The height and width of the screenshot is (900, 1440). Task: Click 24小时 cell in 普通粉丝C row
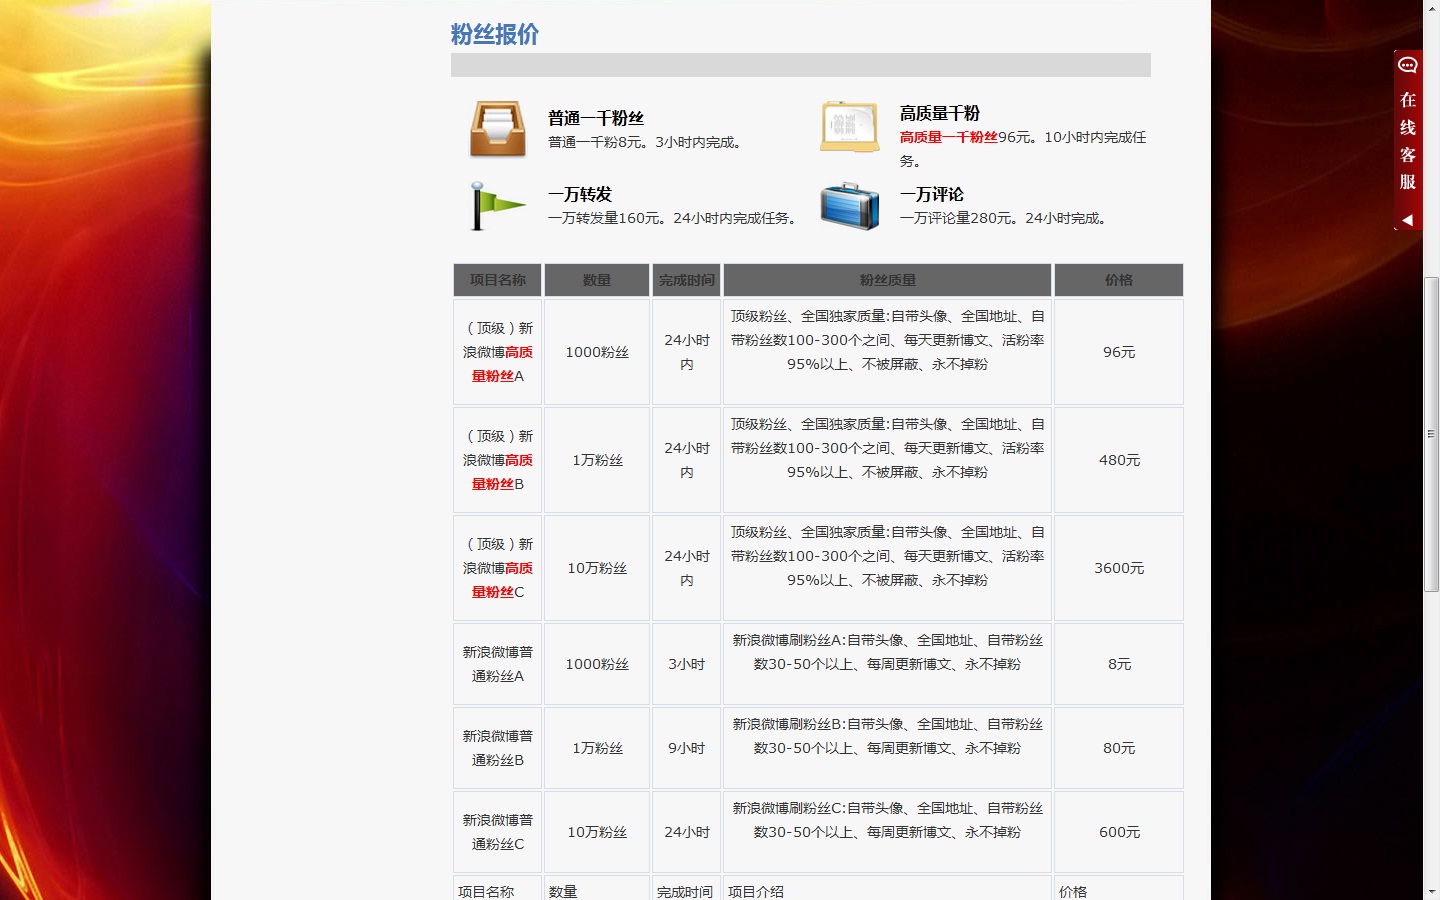coord(687,832)
